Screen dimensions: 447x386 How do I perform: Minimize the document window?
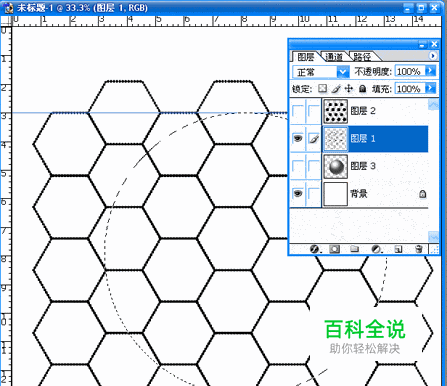408,8
